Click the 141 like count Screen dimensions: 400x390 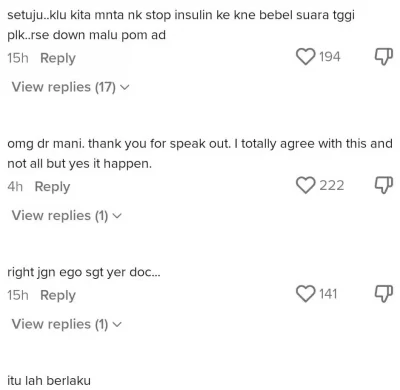(x=328, y=294)
